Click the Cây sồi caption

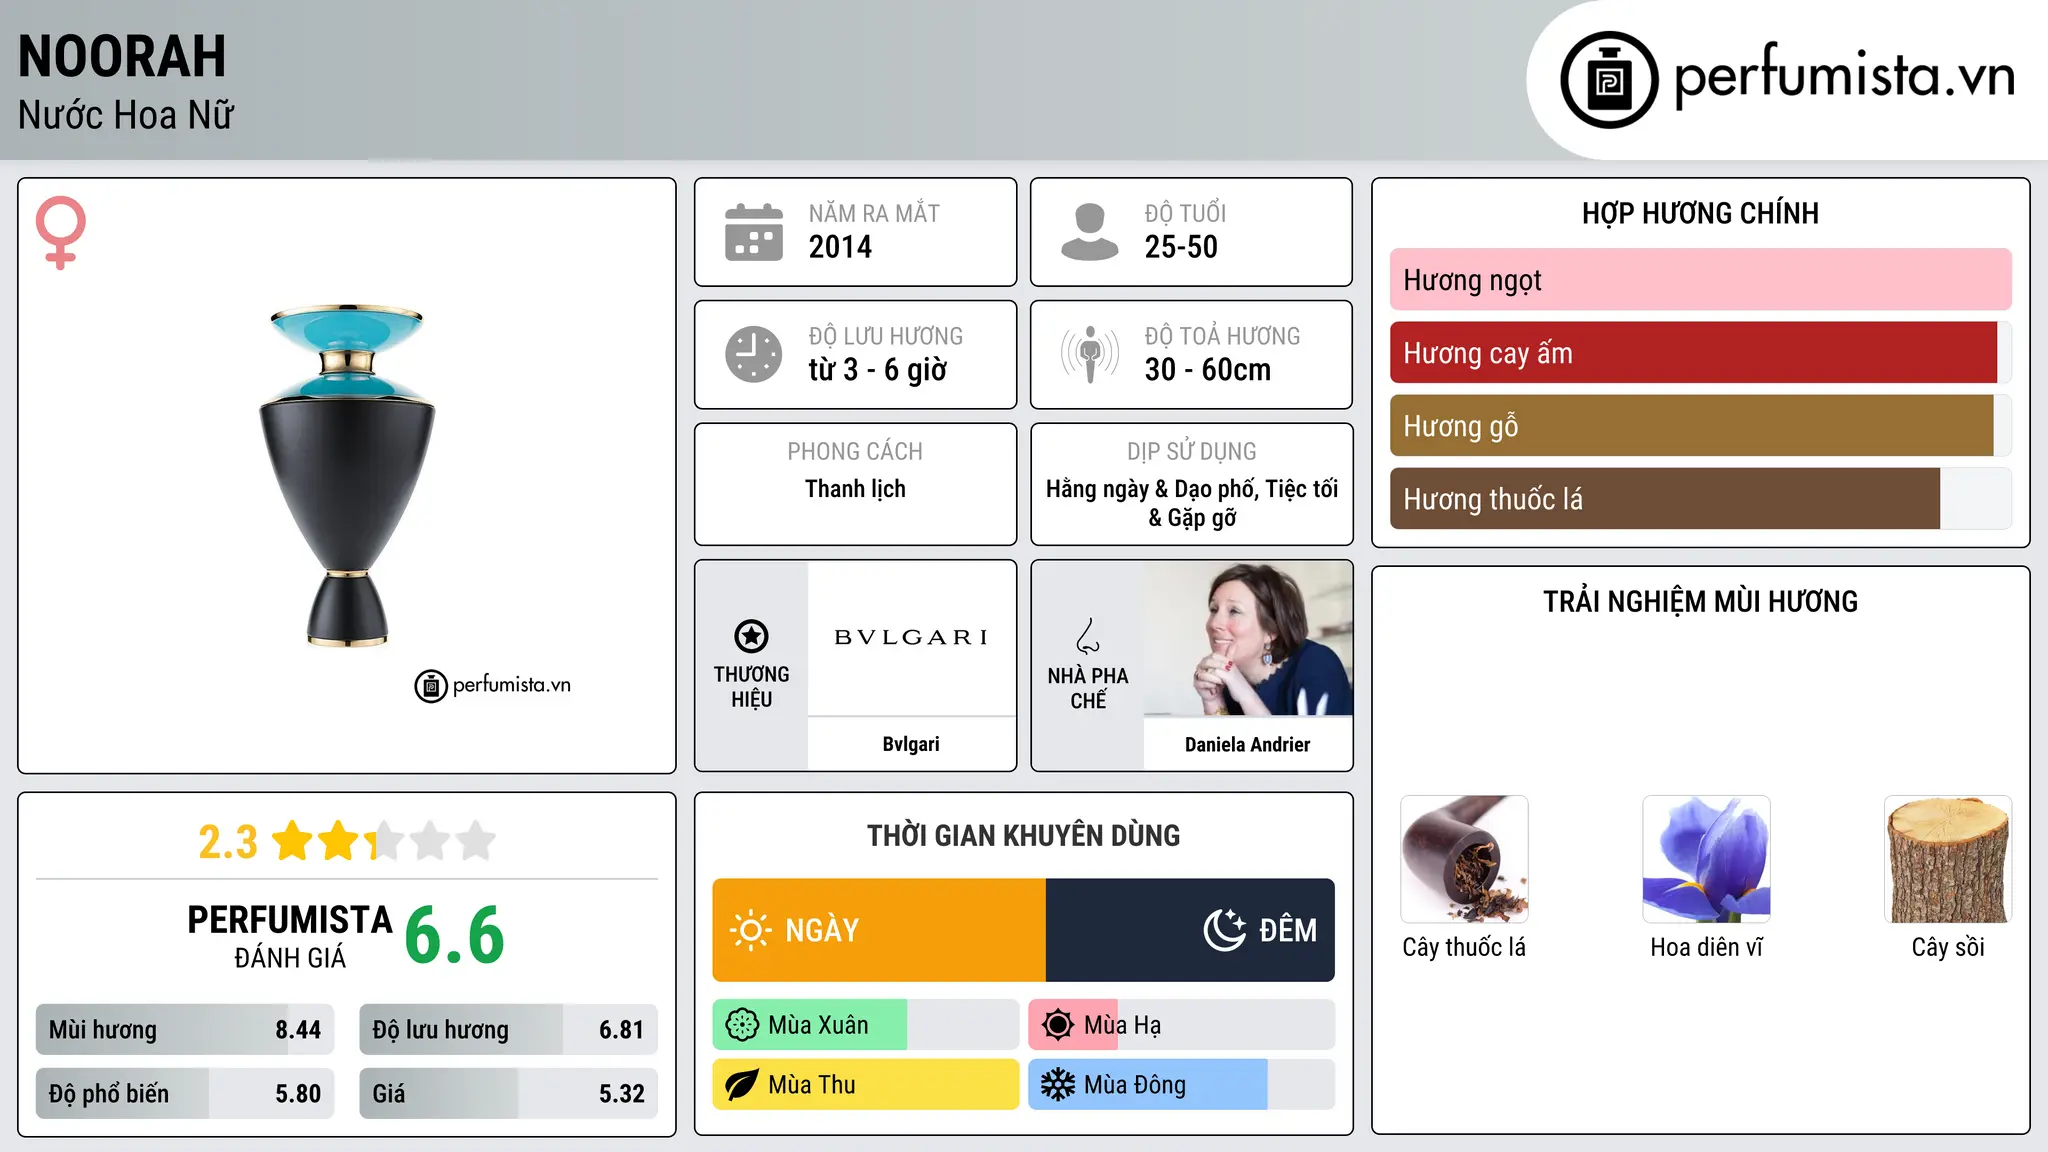[x=1948, y=947]
